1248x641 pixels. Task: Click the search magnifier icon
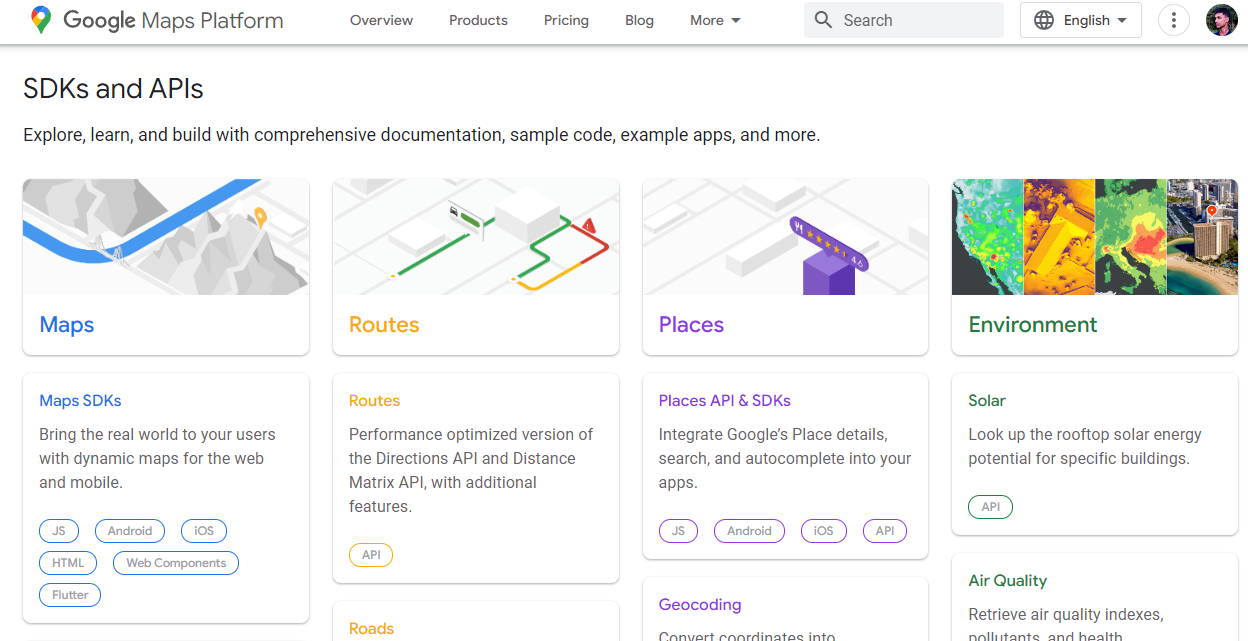click(823, 20)
